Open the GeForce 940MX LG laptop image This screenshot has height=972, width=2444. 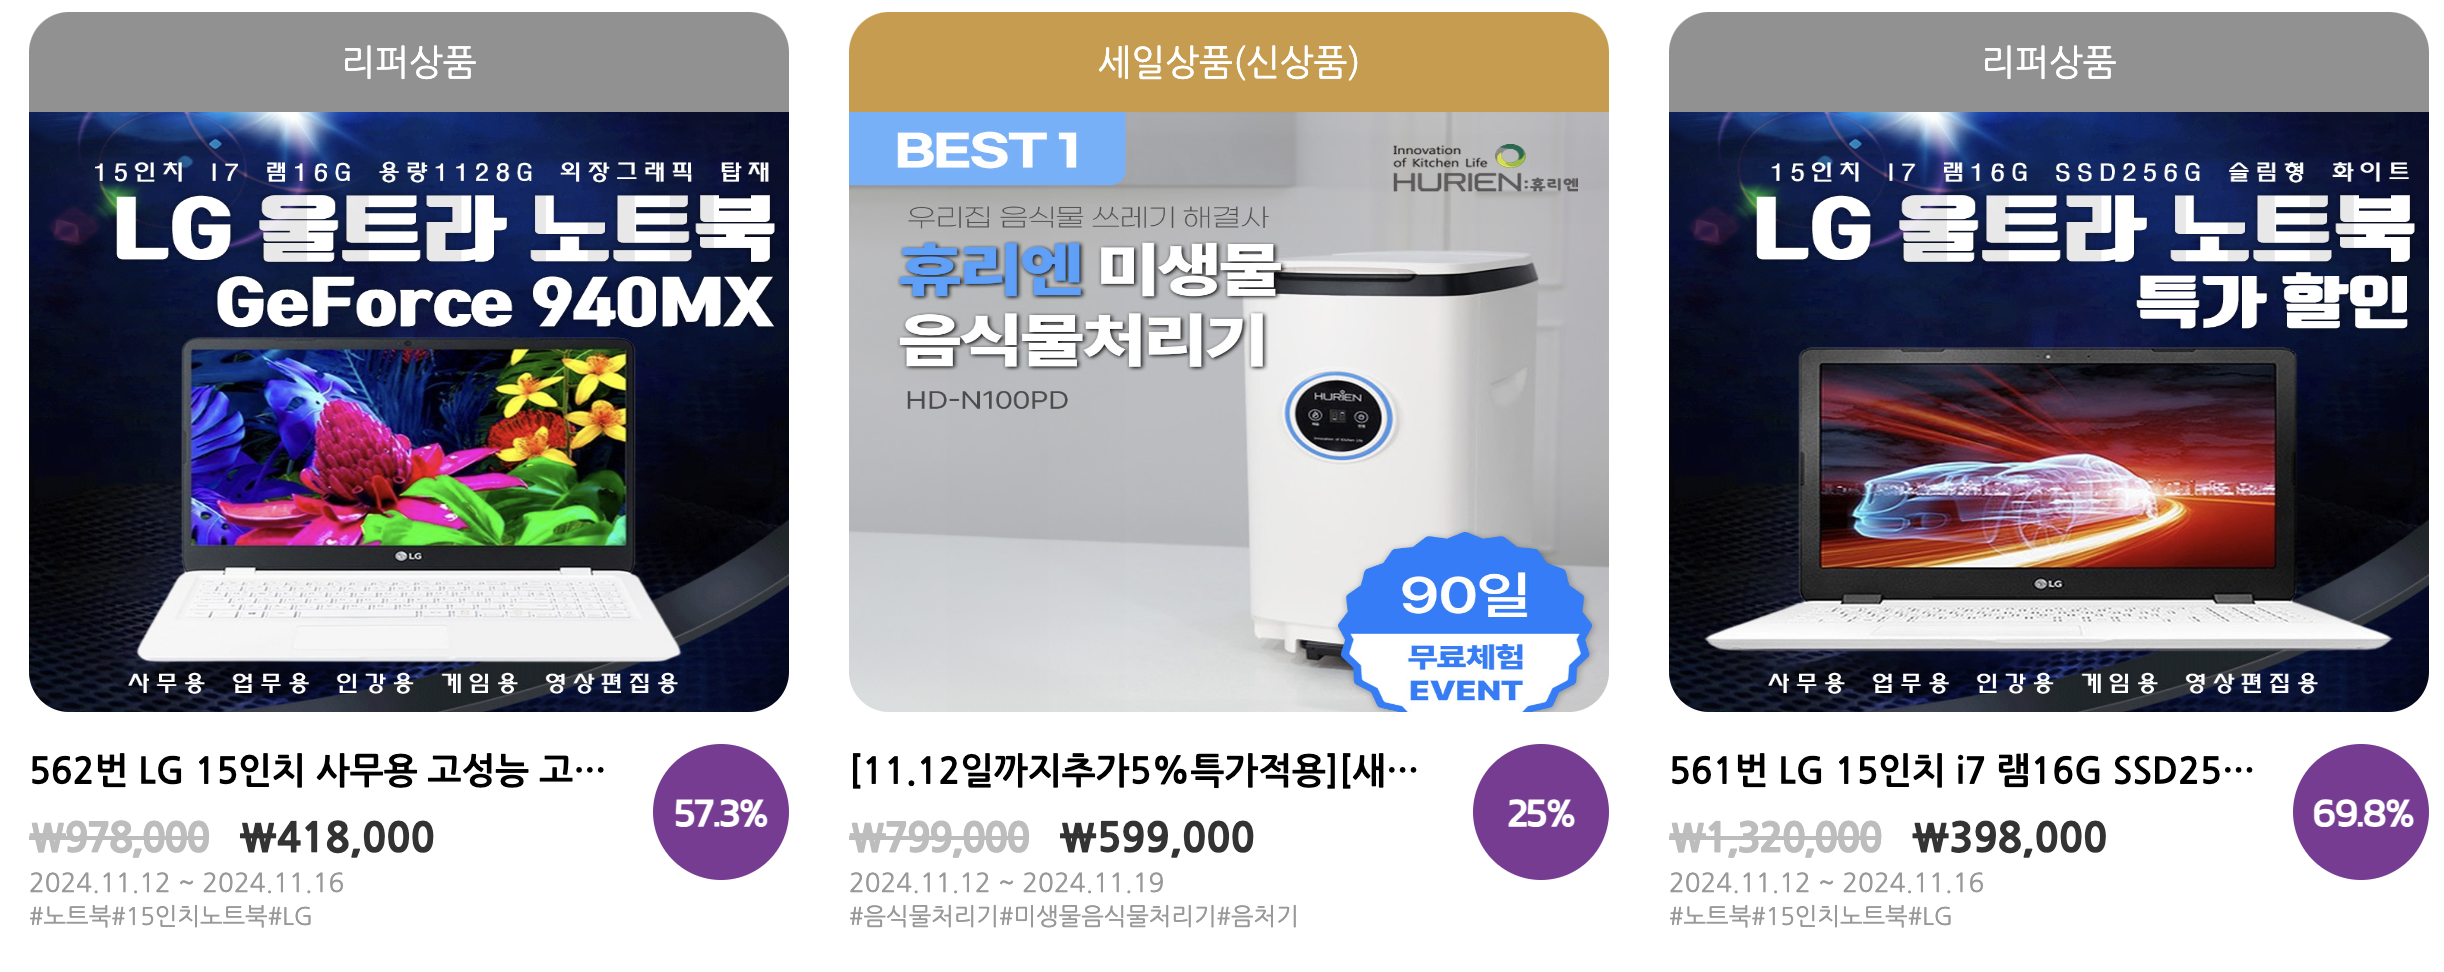(409, 412)
